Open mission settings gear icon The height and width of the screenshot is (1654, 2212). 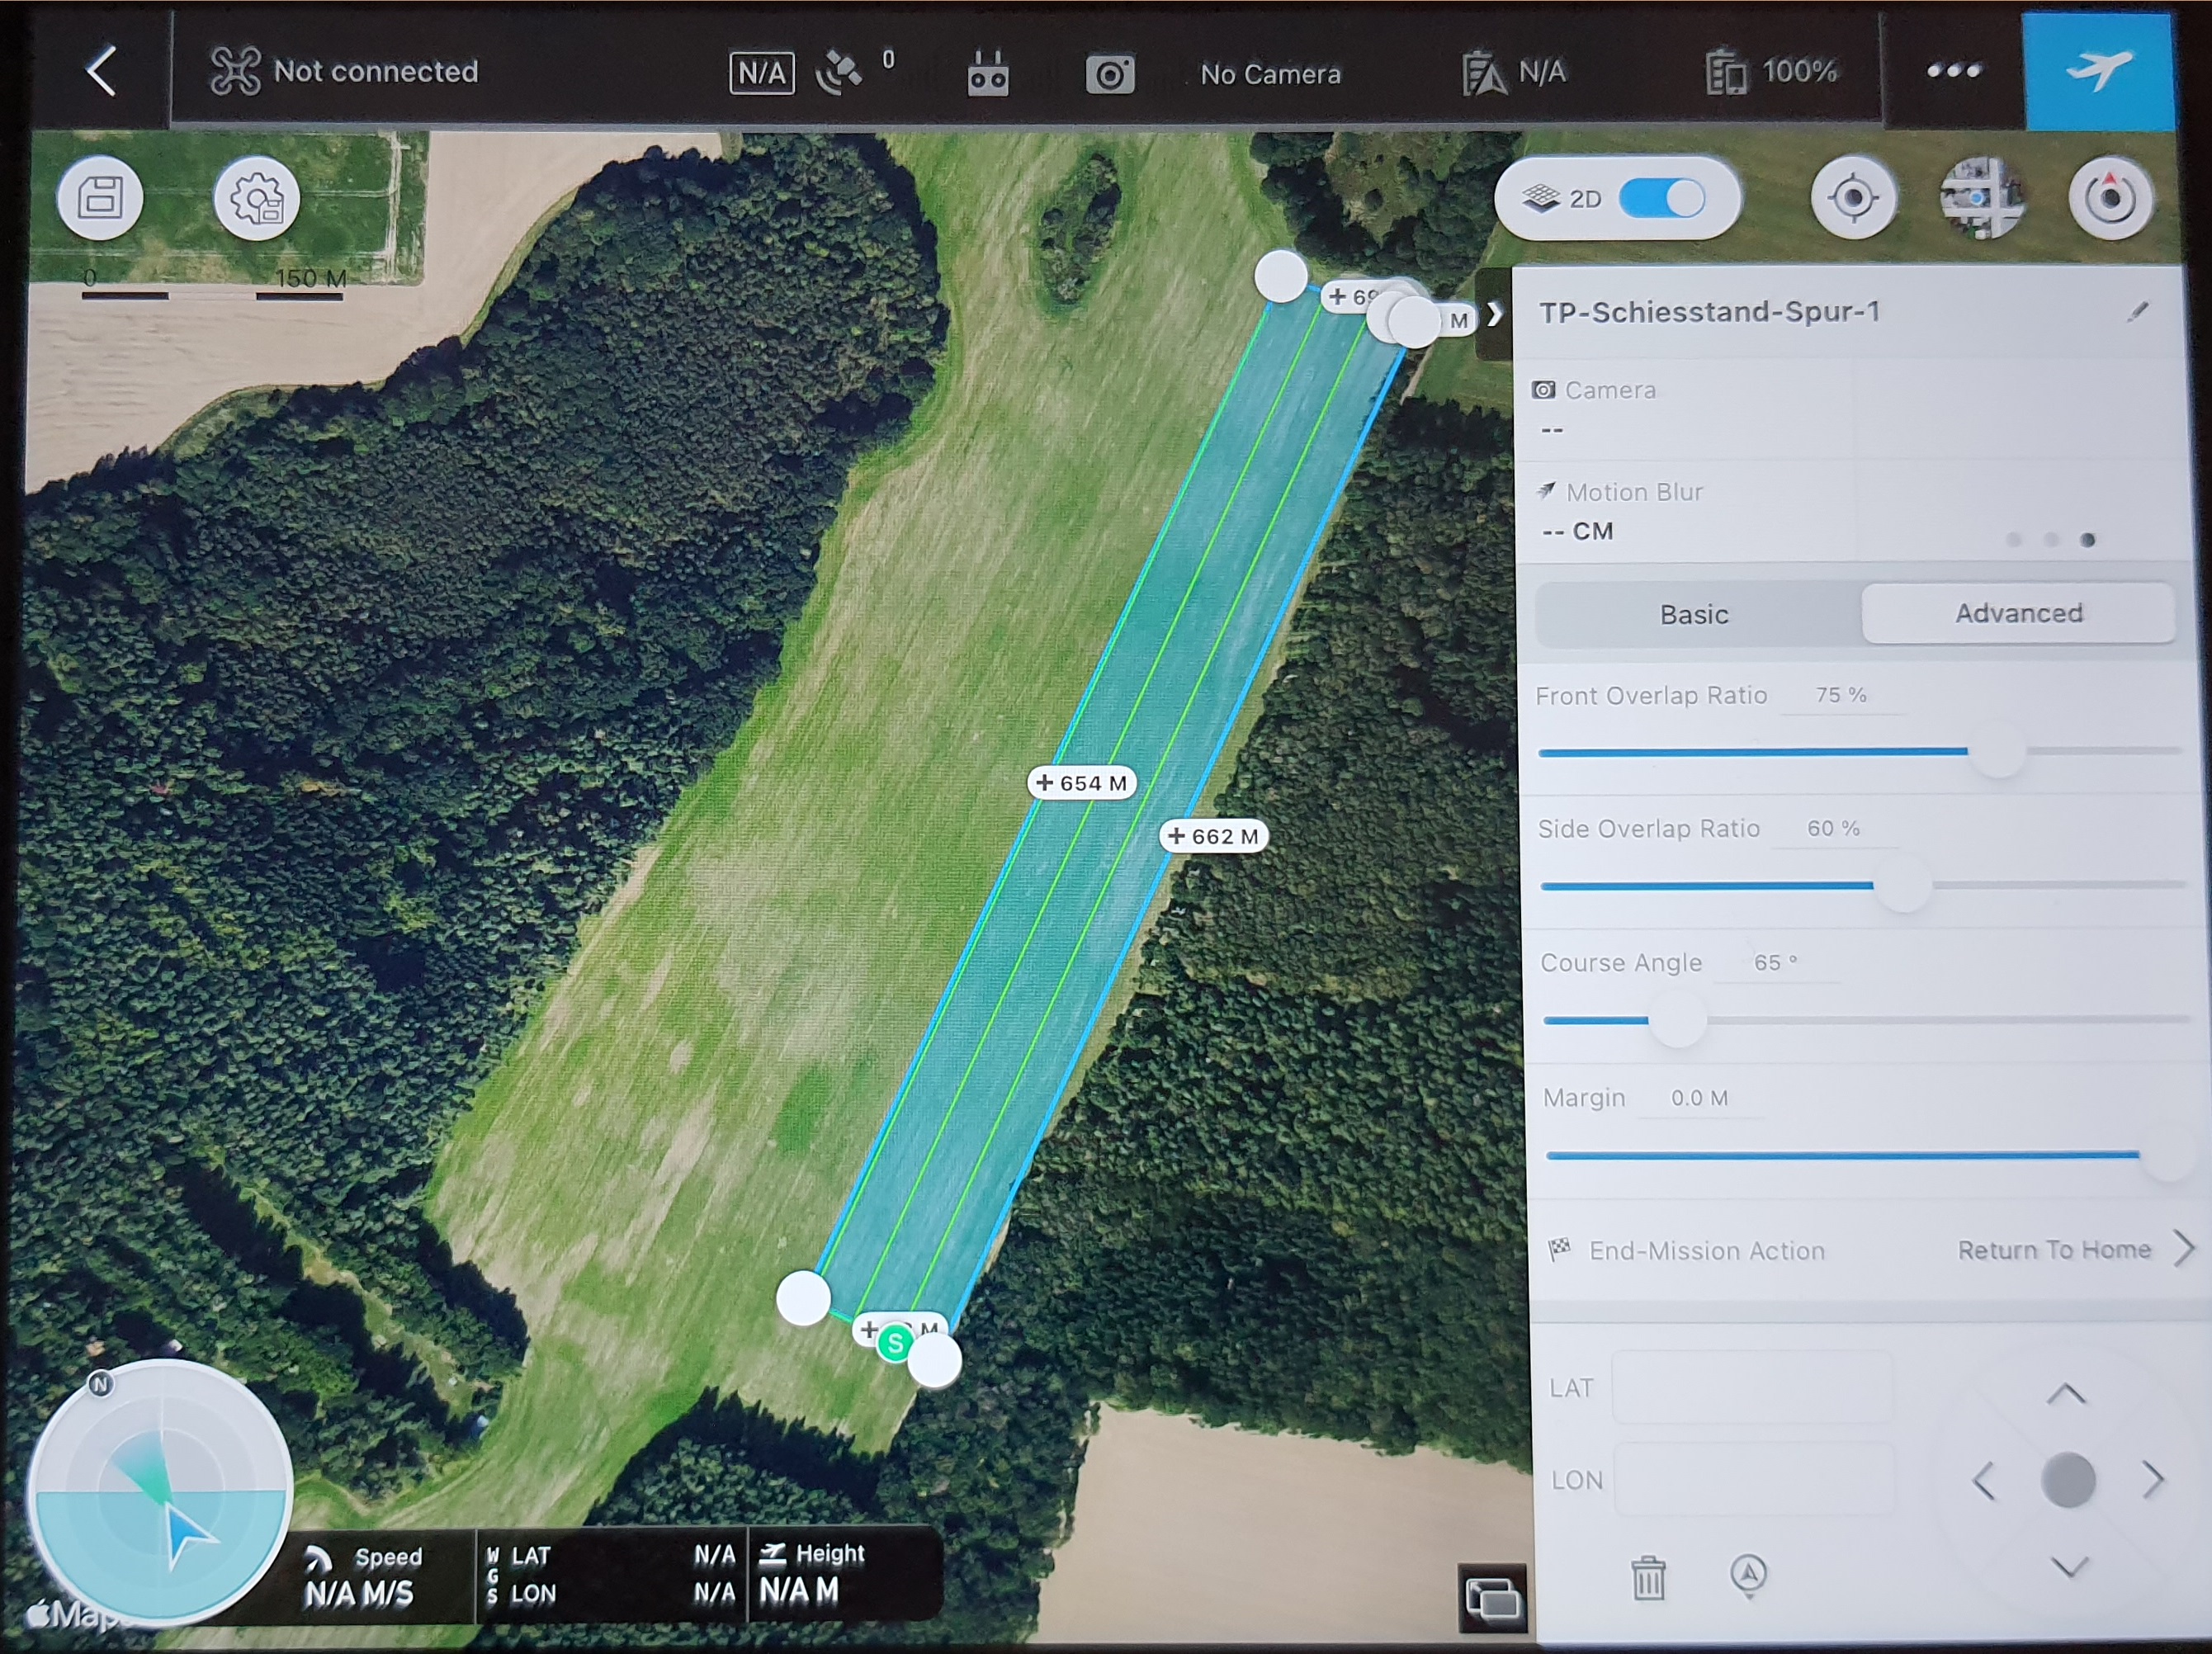click(x=257, y=199)
